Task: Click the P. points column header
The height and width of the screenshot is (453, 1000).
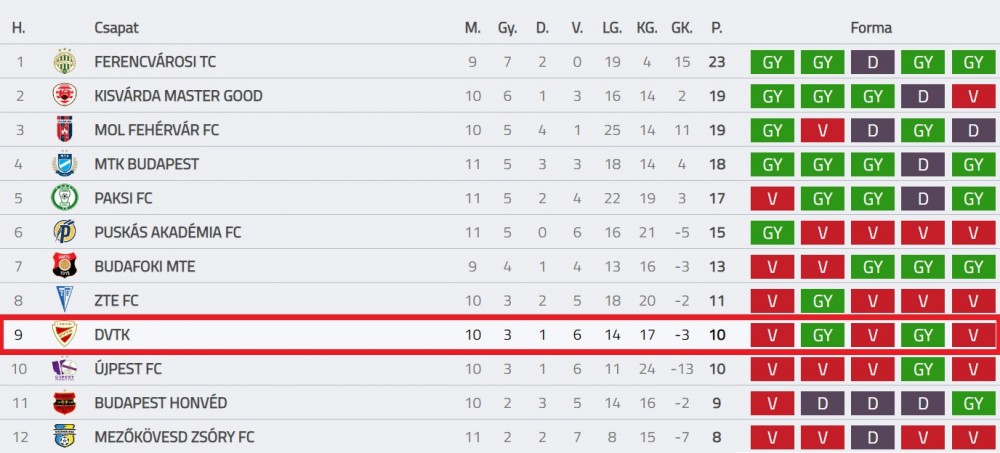Action: pyautogui.click(x=717, y=28)
